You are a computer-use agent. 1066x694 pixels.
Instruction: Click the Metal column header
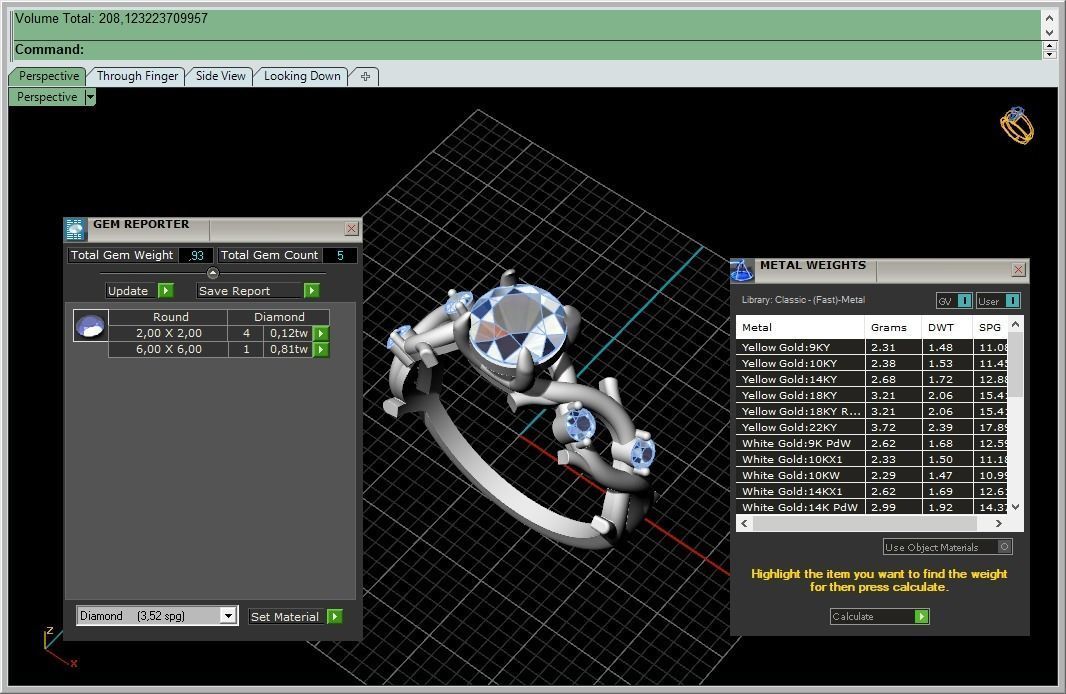(800, 327)
